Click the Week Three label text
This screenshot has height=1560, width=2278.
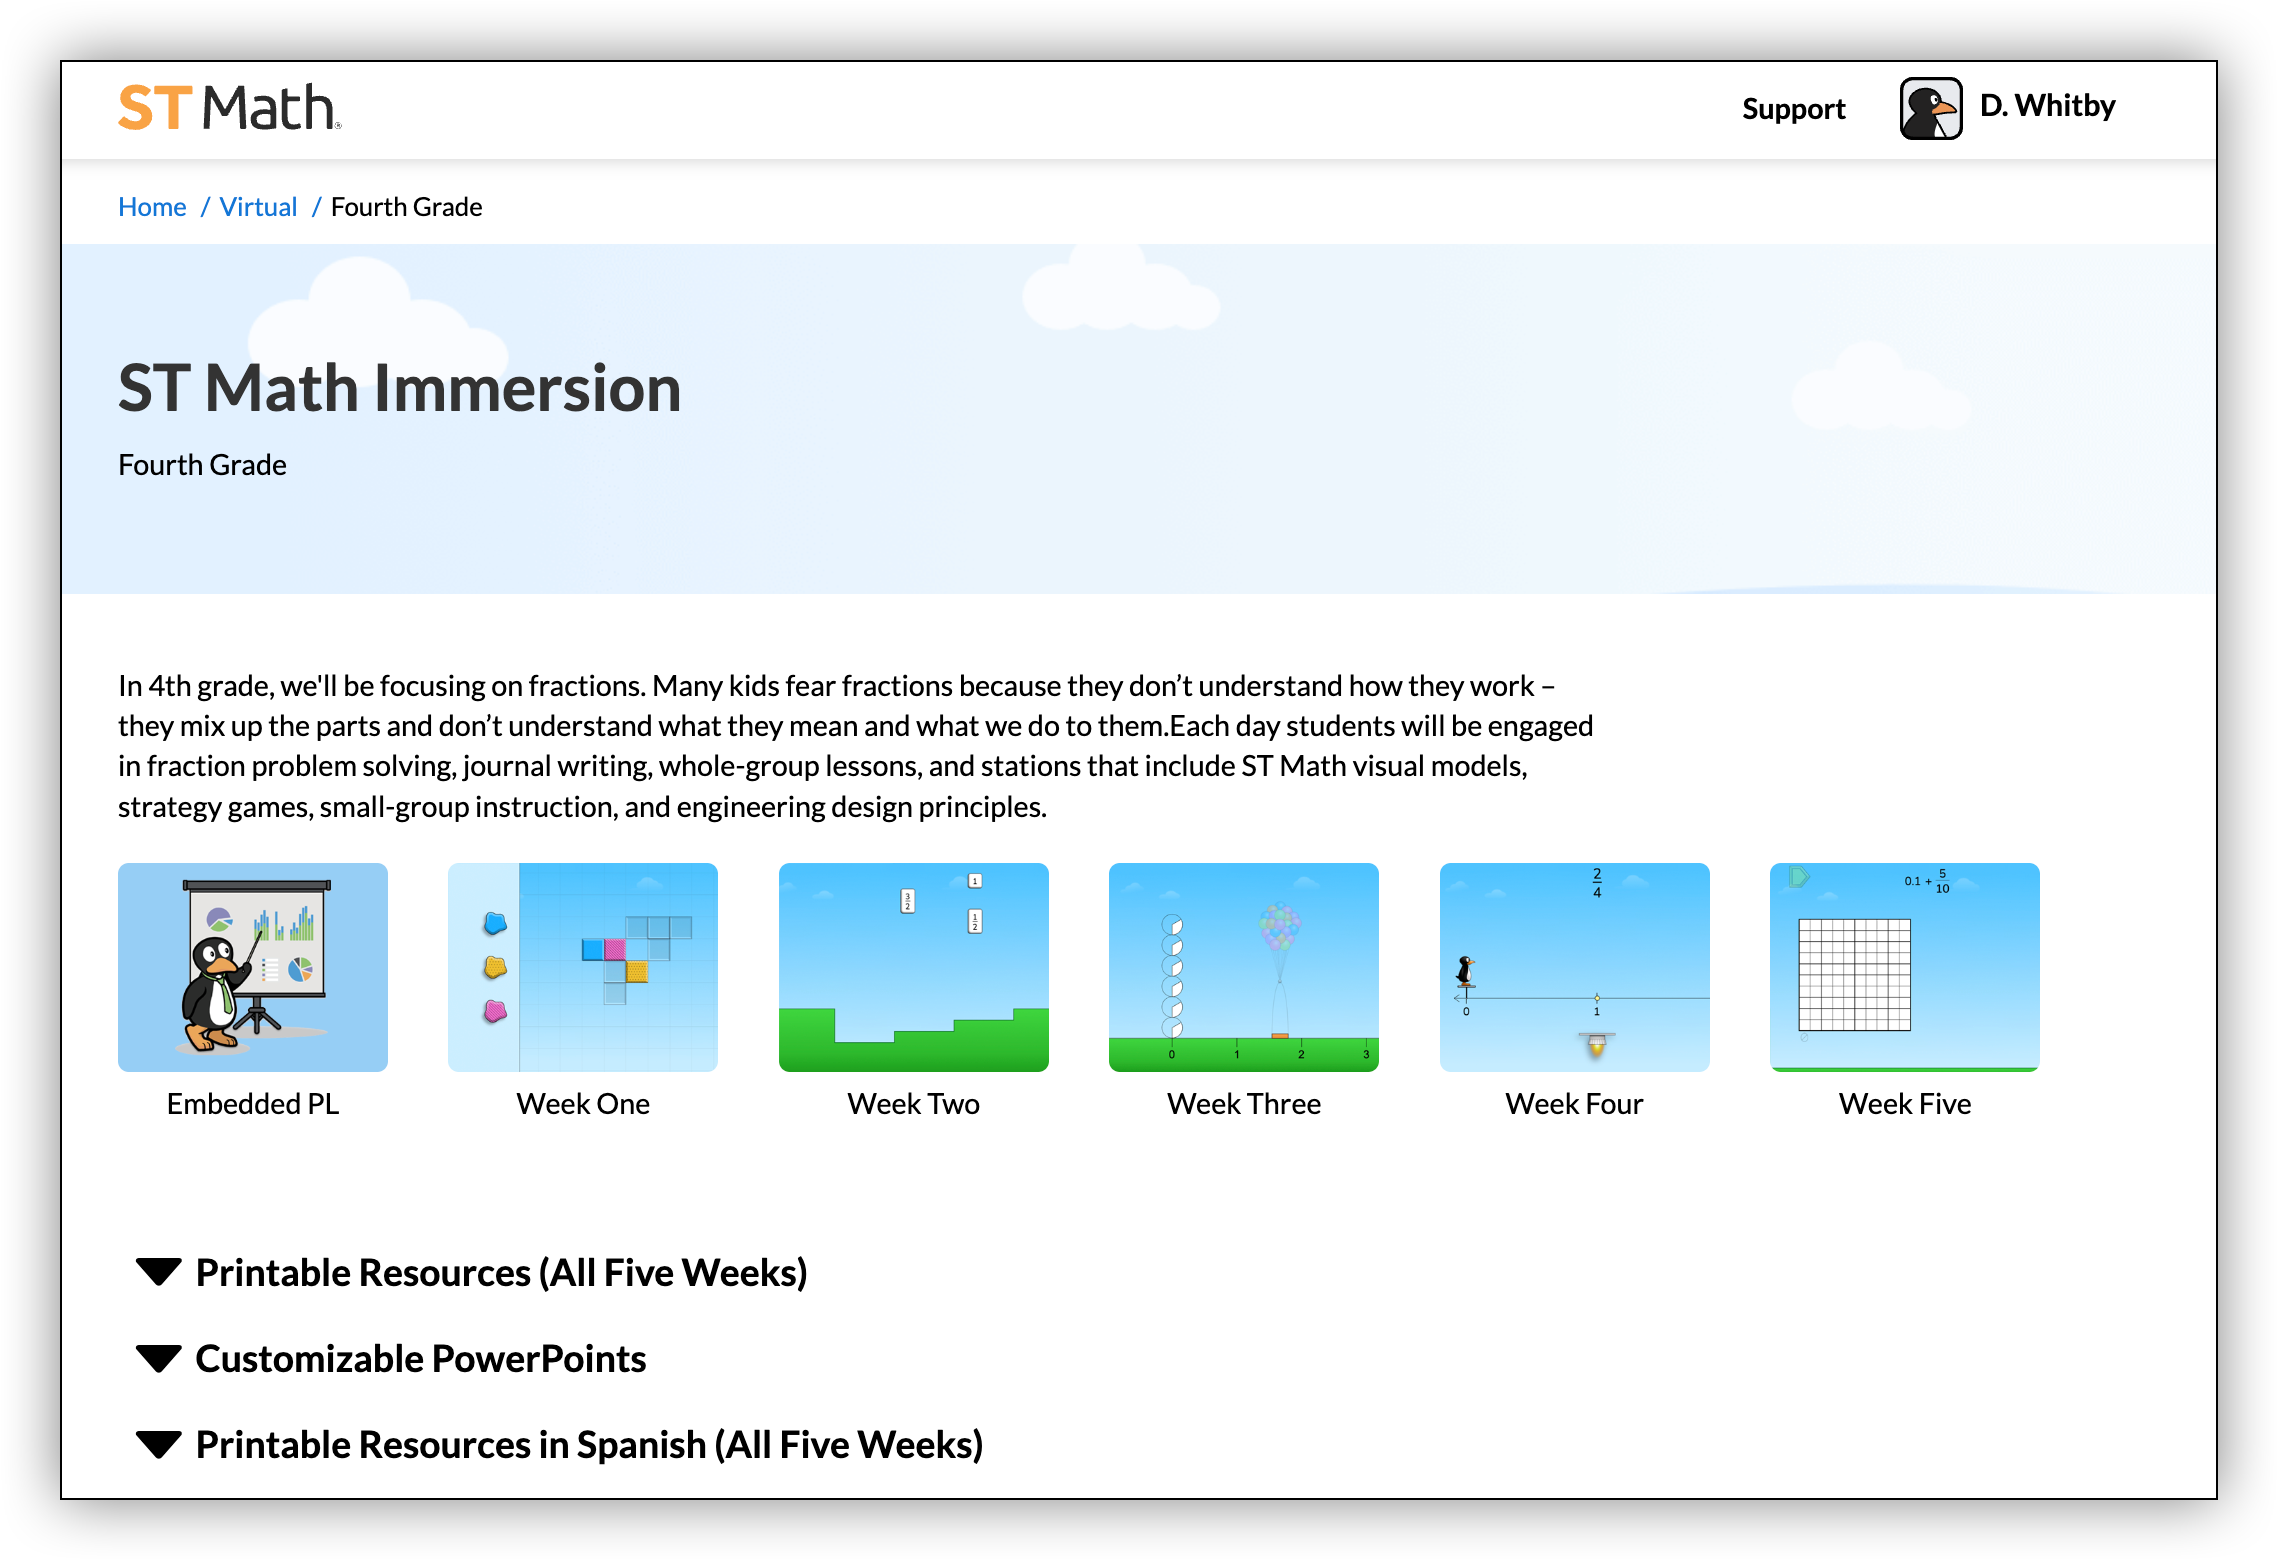tap(1243, 1104)
